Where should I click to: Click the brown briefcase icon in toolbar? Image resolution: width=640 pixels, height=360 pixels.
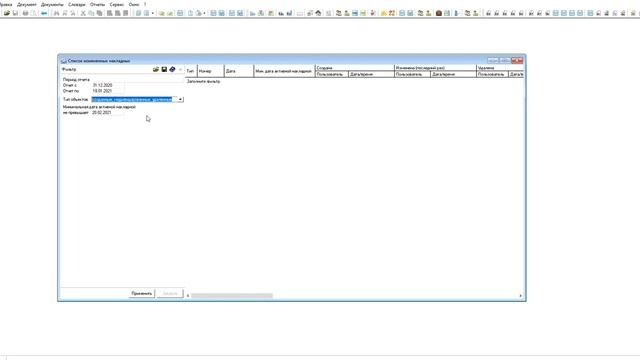[x=439, y=13]
